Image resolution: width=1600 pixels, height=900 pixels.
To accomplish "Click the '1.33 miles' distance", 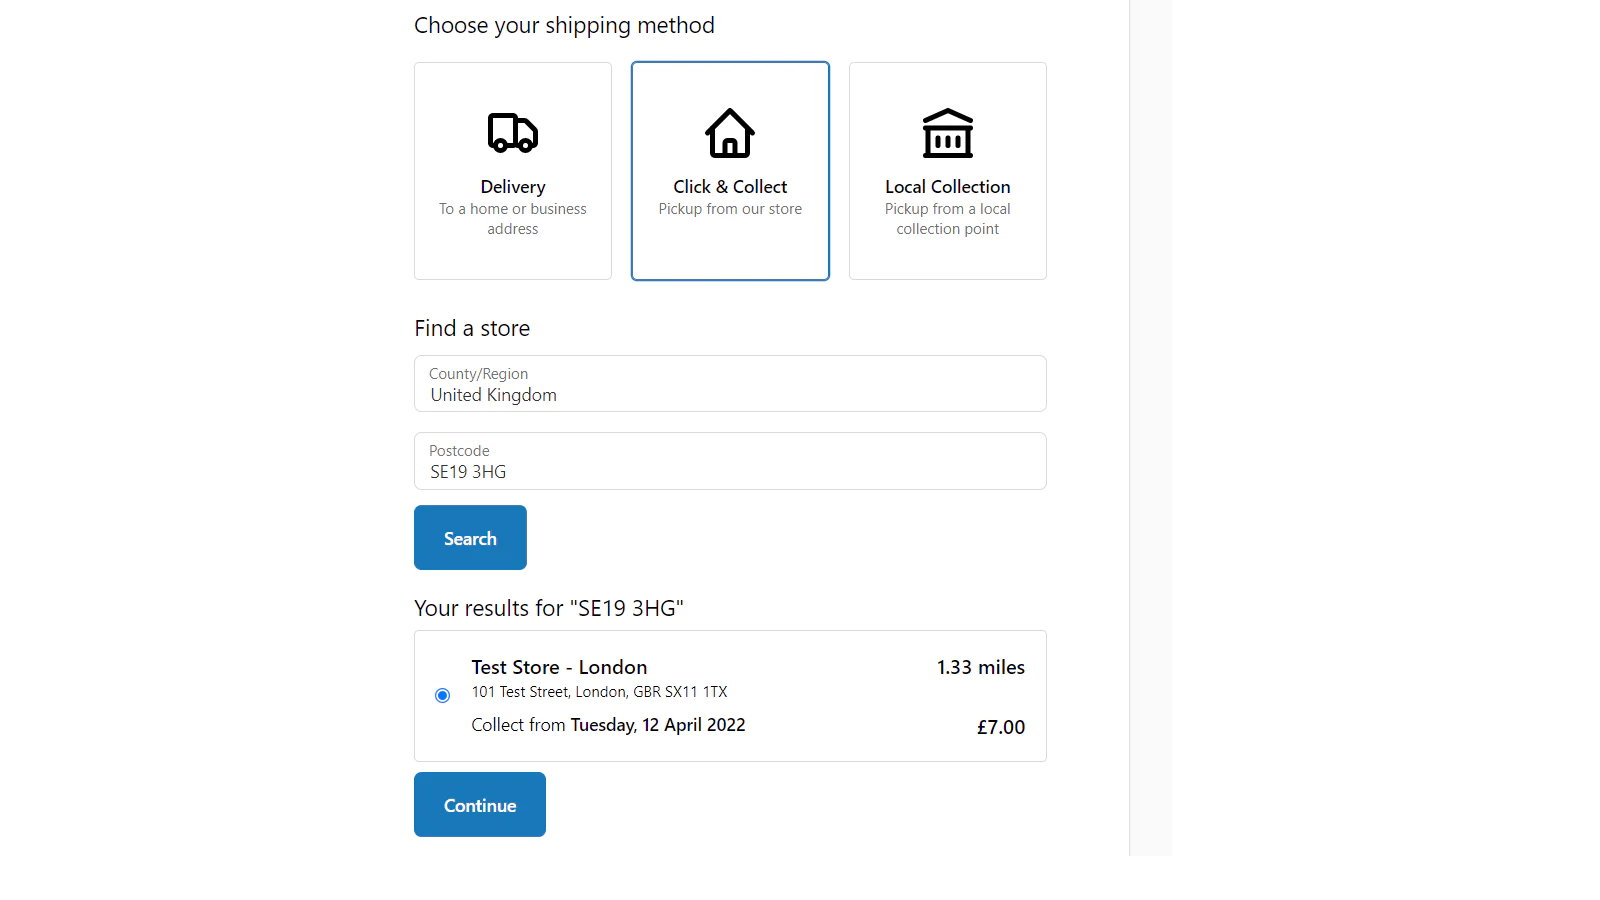I will [981, 667].
